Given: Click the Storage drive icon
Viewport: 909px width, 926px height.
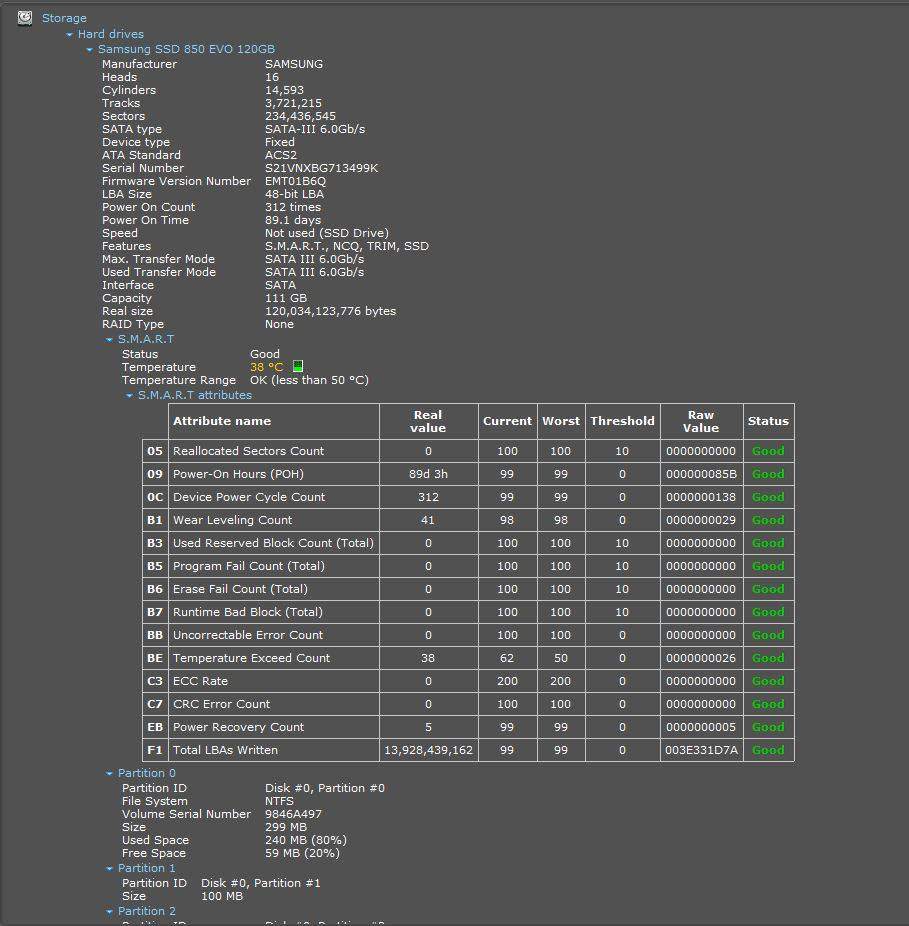Looking at the screenshot, I should (25, 18).
